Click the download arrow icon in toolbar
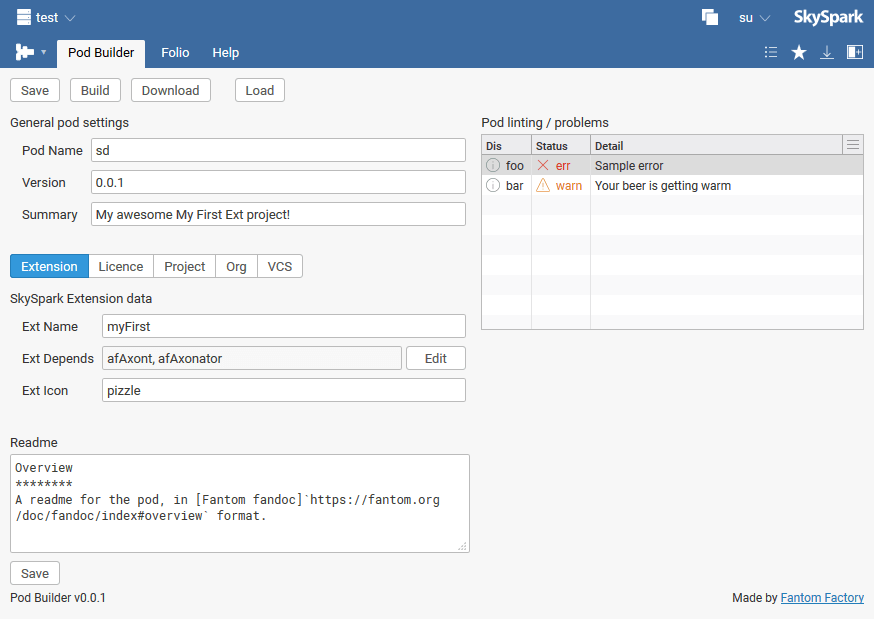This screenshot has width=874, height=619. coord(827,52)
